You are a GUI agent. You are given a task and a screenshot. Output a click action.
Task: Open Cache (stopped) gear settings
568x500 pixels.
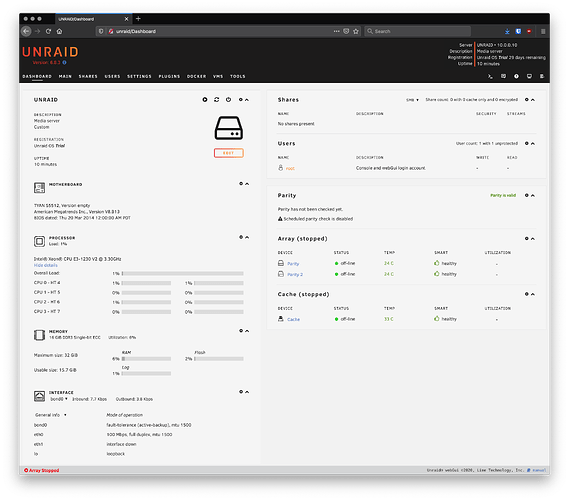(x=527, y=294)
